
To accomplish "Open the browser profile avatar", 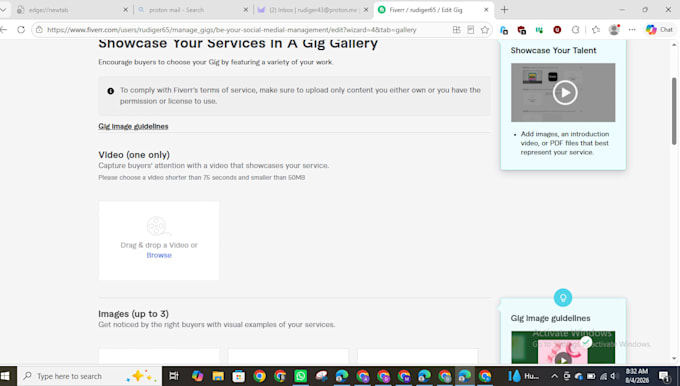I will coord(614,29).
